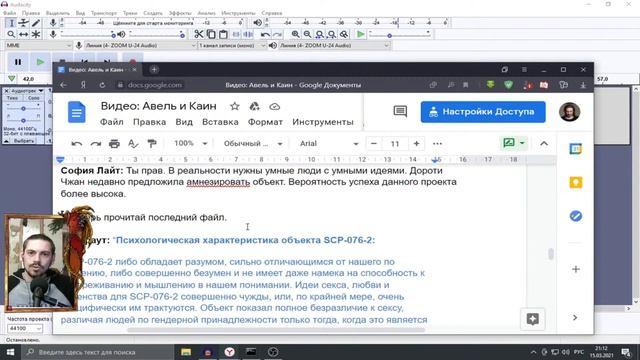
Task: Open the Arial font dropdown
Action: [x=329, y=144]
